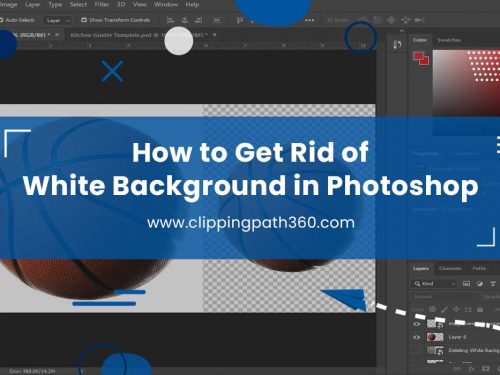Toggle prevent artboard auto-nesting lock icon
The height and width of the screenshot is (375, 500).
coord(468,310)
